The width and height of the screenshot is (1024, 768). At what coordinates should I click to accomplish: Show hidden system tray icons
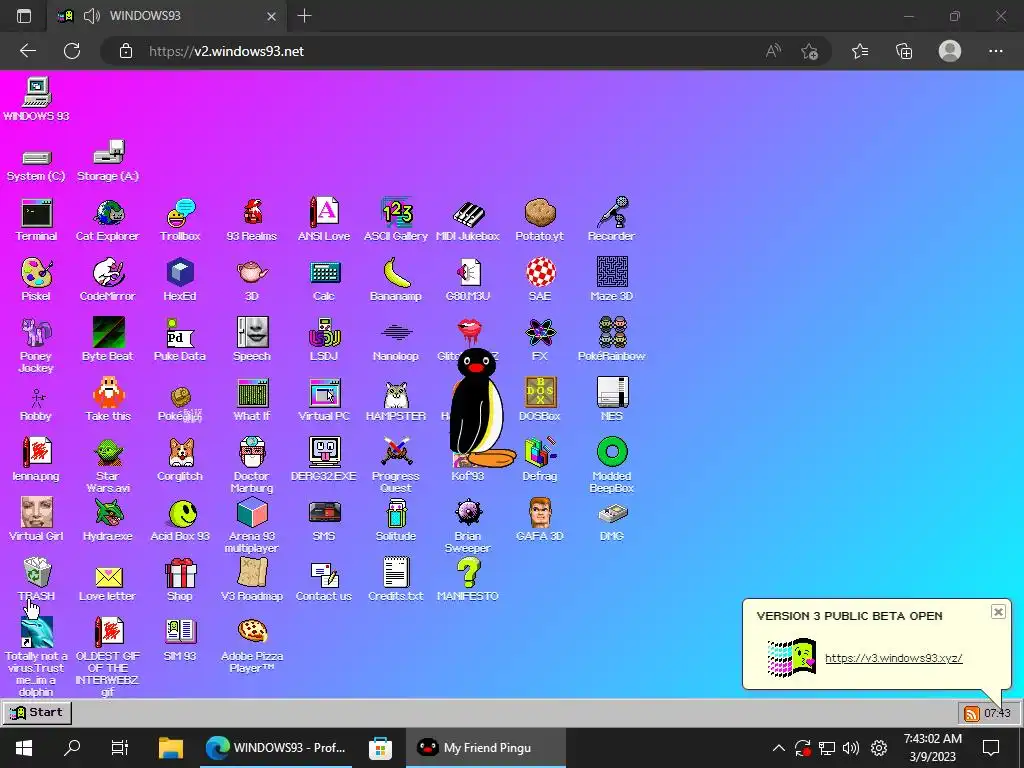(x=778, y=748)
